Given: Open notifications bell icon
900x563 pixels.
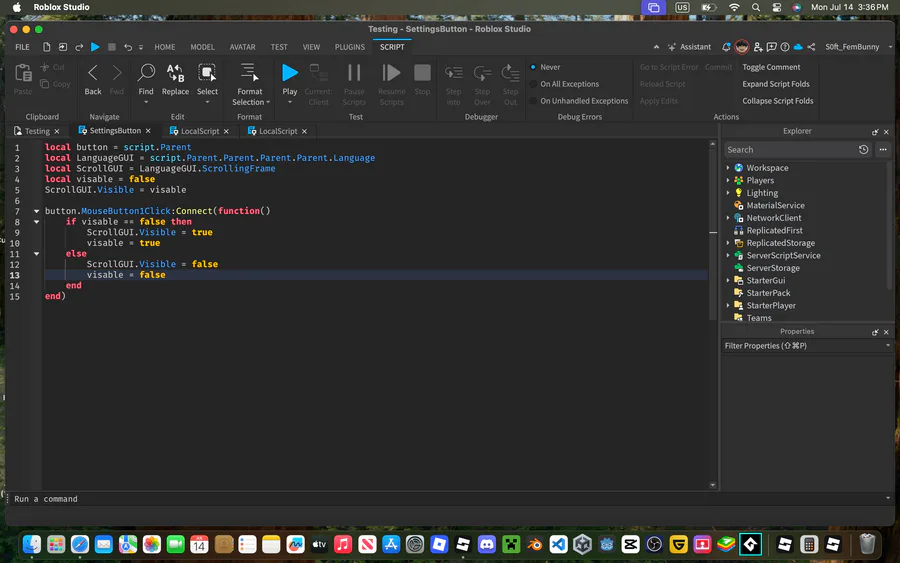Looking at the screenshot, I should (726, 47).
